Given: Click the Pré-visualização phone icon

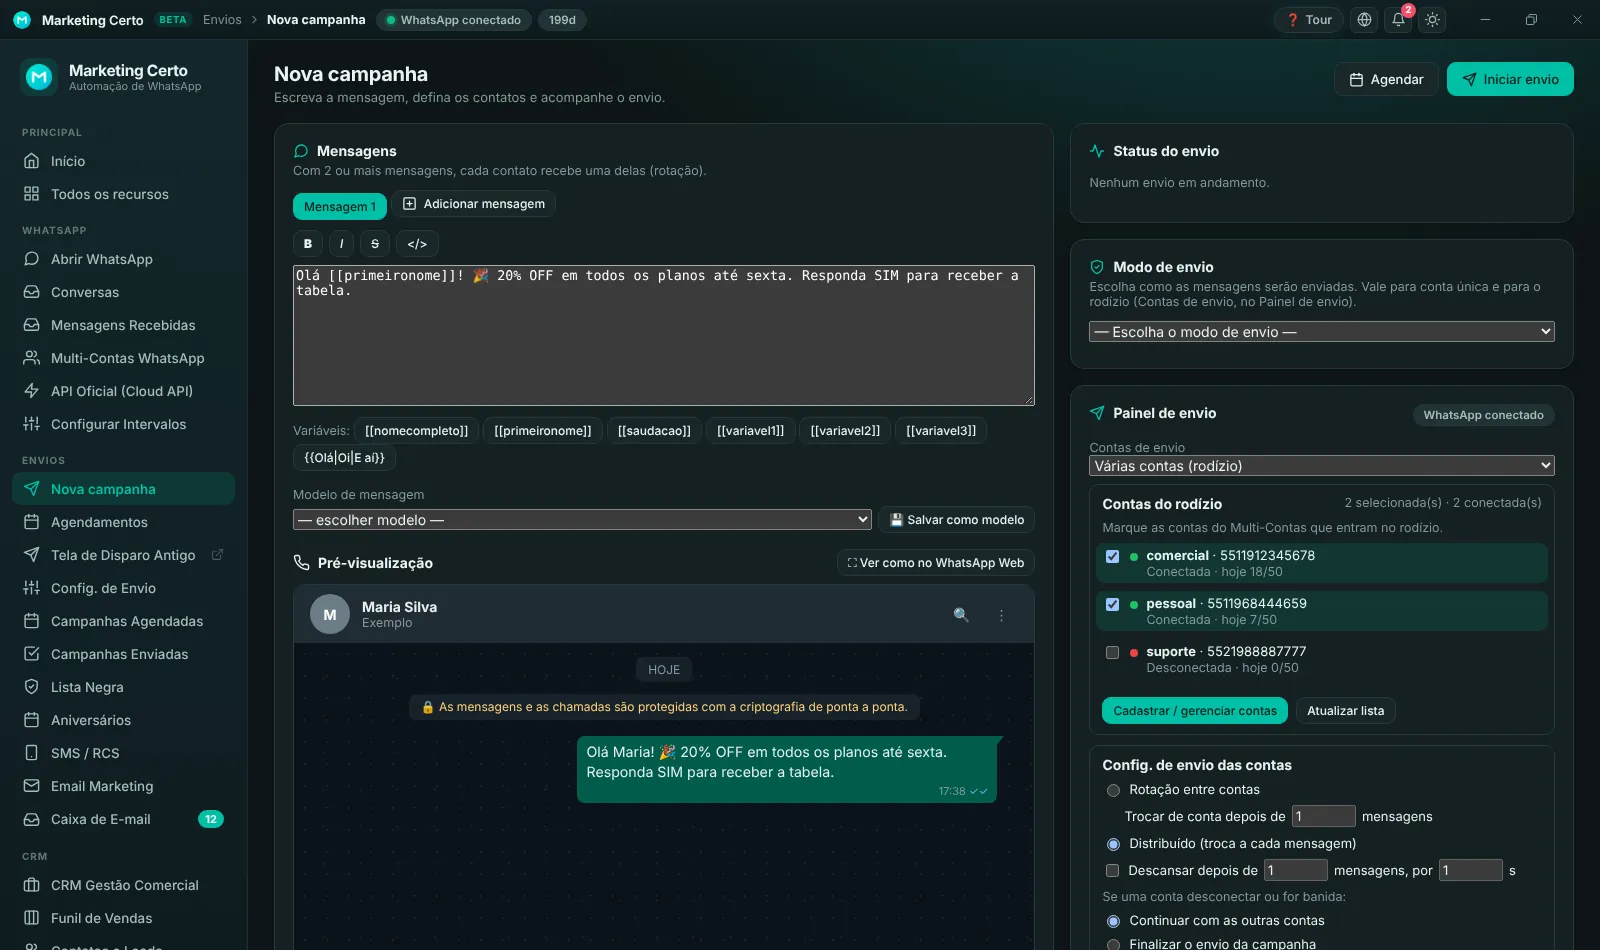Looking at the screenshot, I should 301,563.
